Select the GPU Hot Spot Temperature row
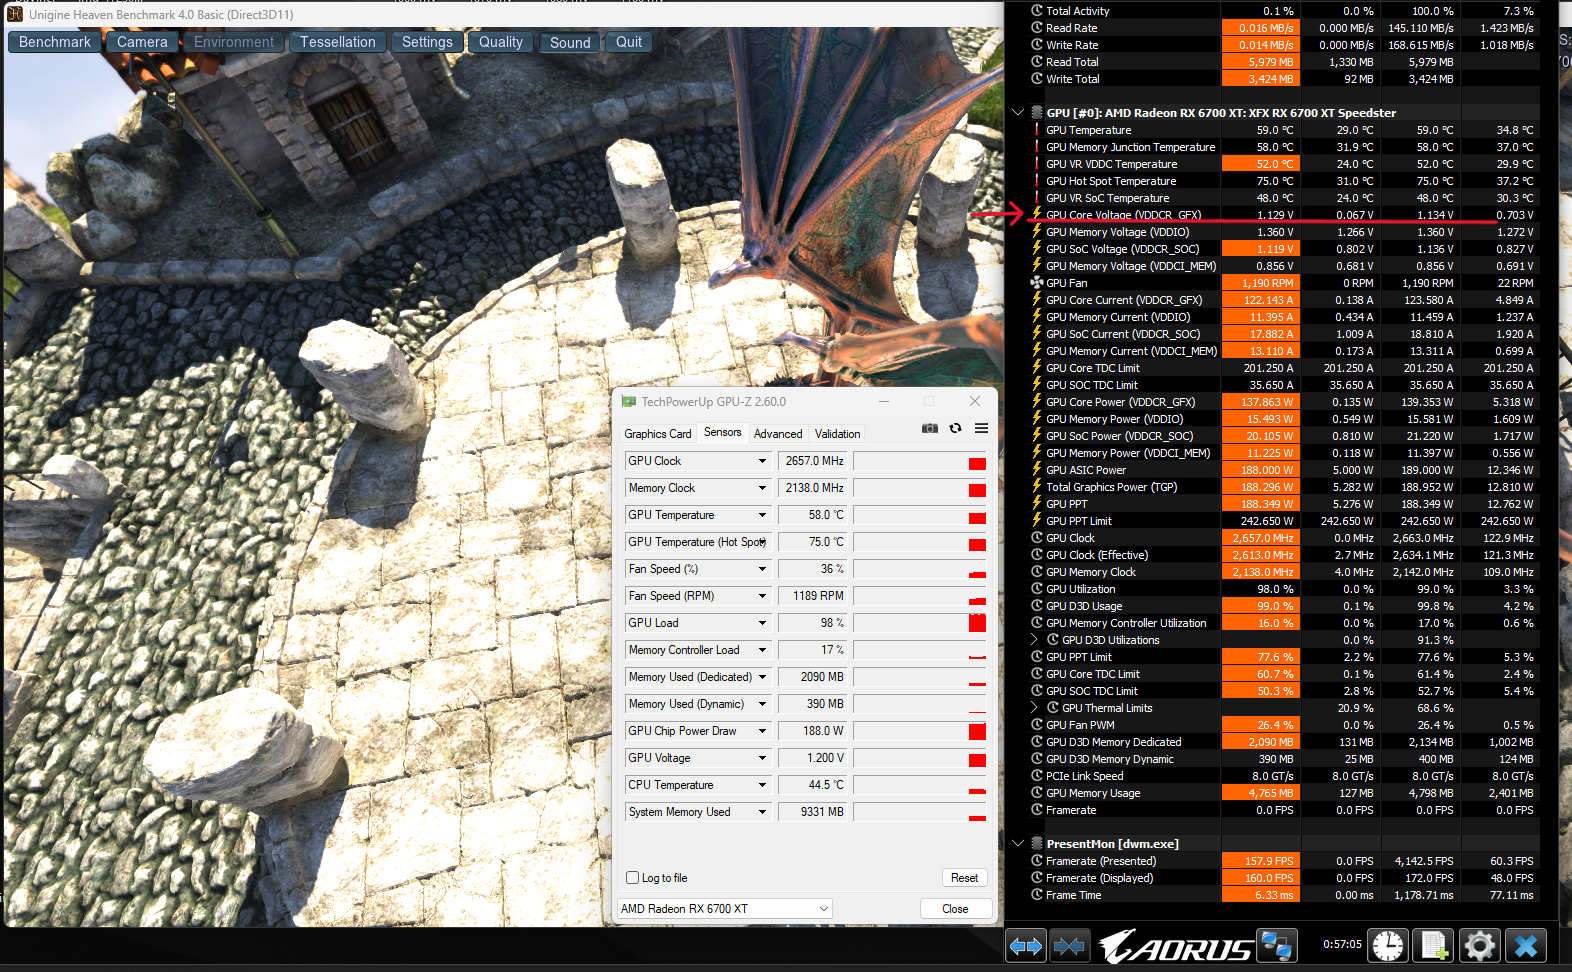 click(x=1110, y=181)
